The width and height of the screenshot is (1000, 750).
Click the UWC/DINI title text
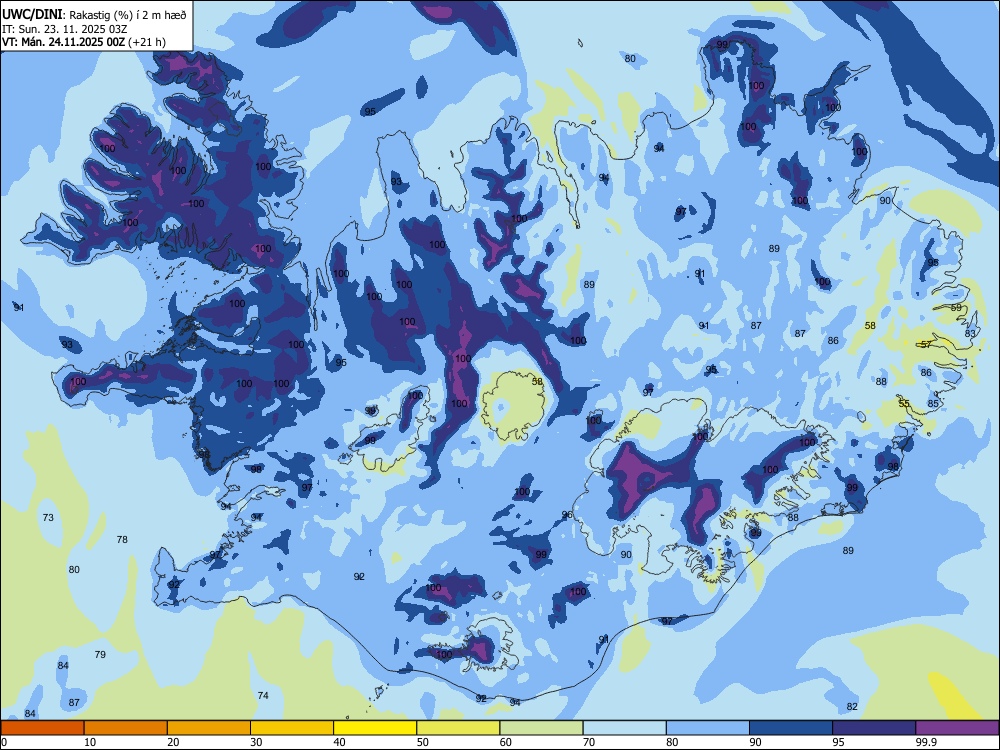[32, 15]
